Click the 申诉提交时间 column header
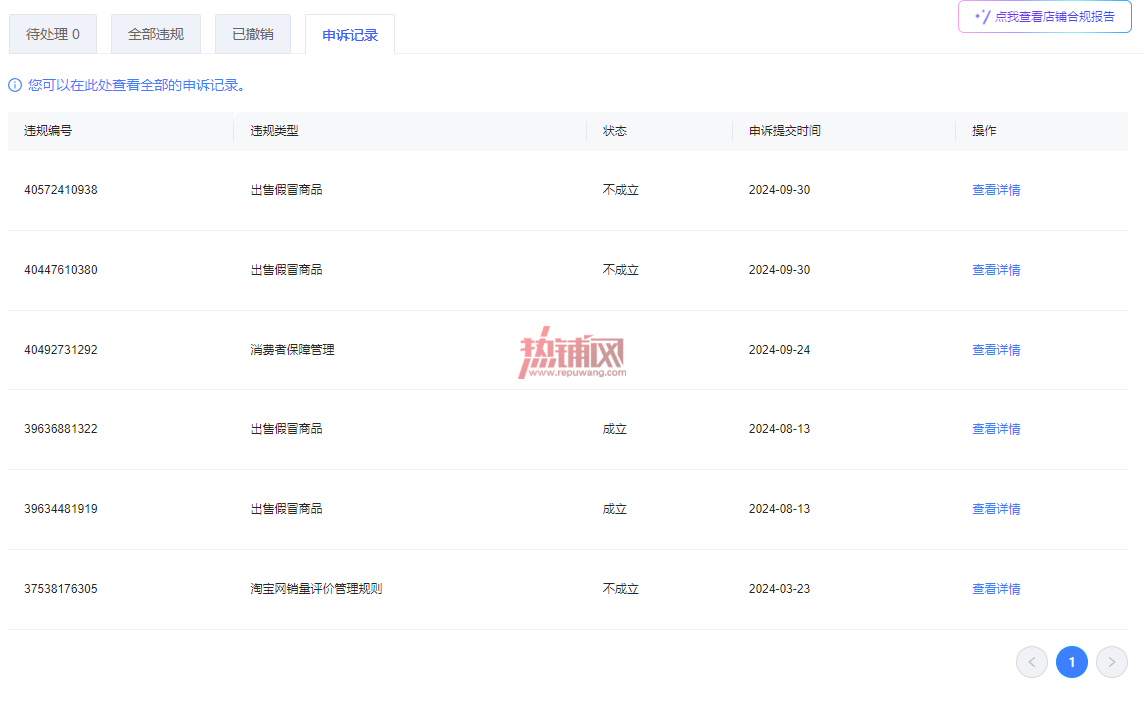This screenshot has width=1144, height=705. click(x=784, y=131)
